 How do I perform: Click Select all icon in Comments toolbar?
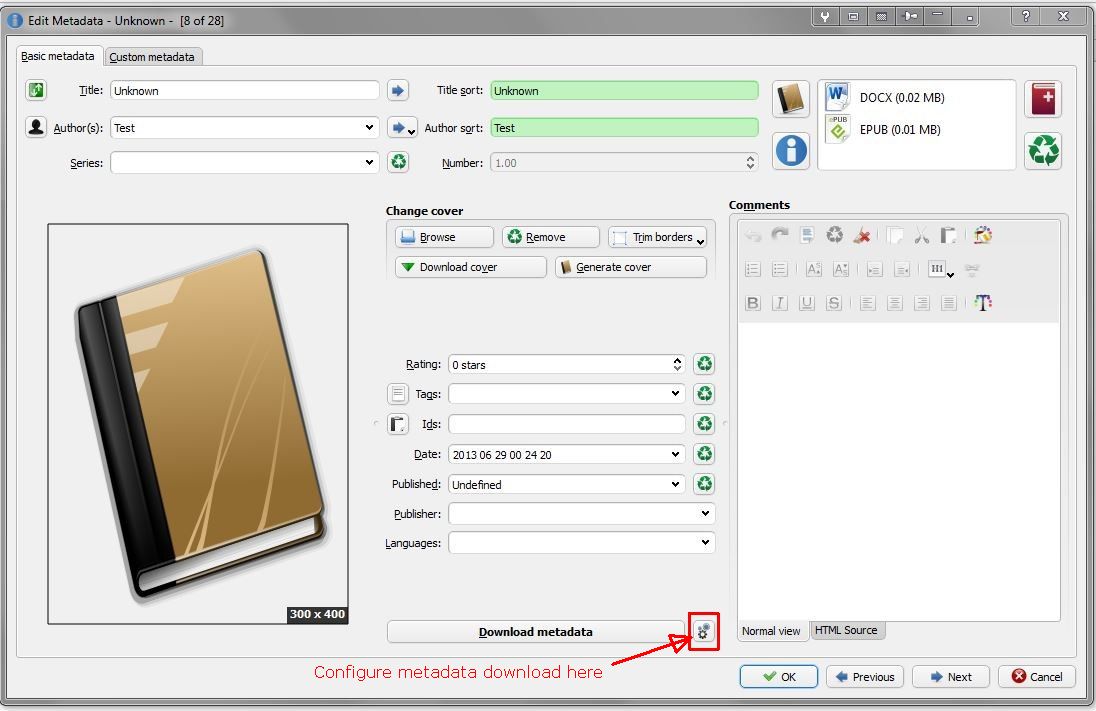807,235
